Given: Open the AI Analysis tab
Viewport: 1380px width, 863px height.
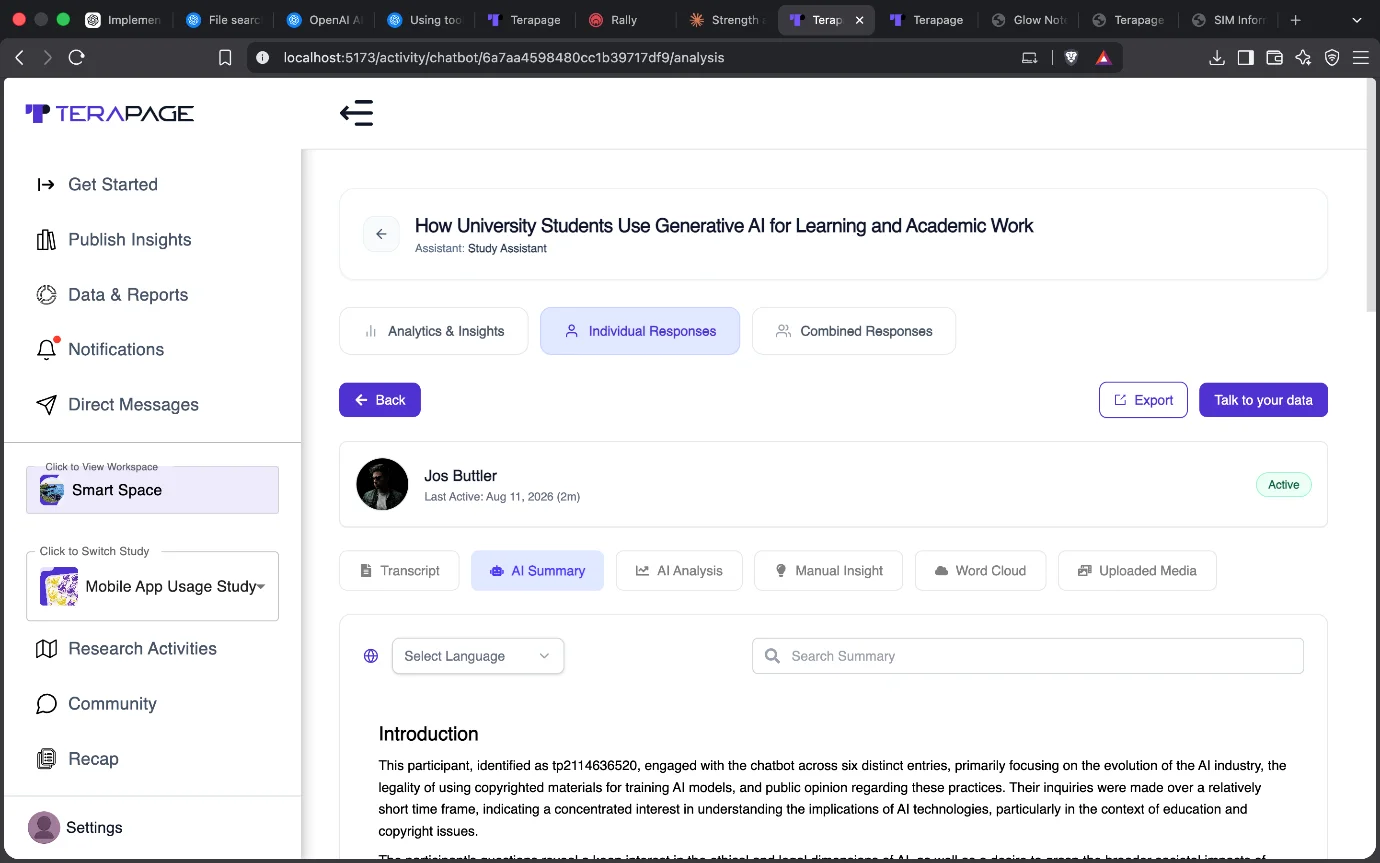Looking at the screenshot, I should tap(679, 571).
